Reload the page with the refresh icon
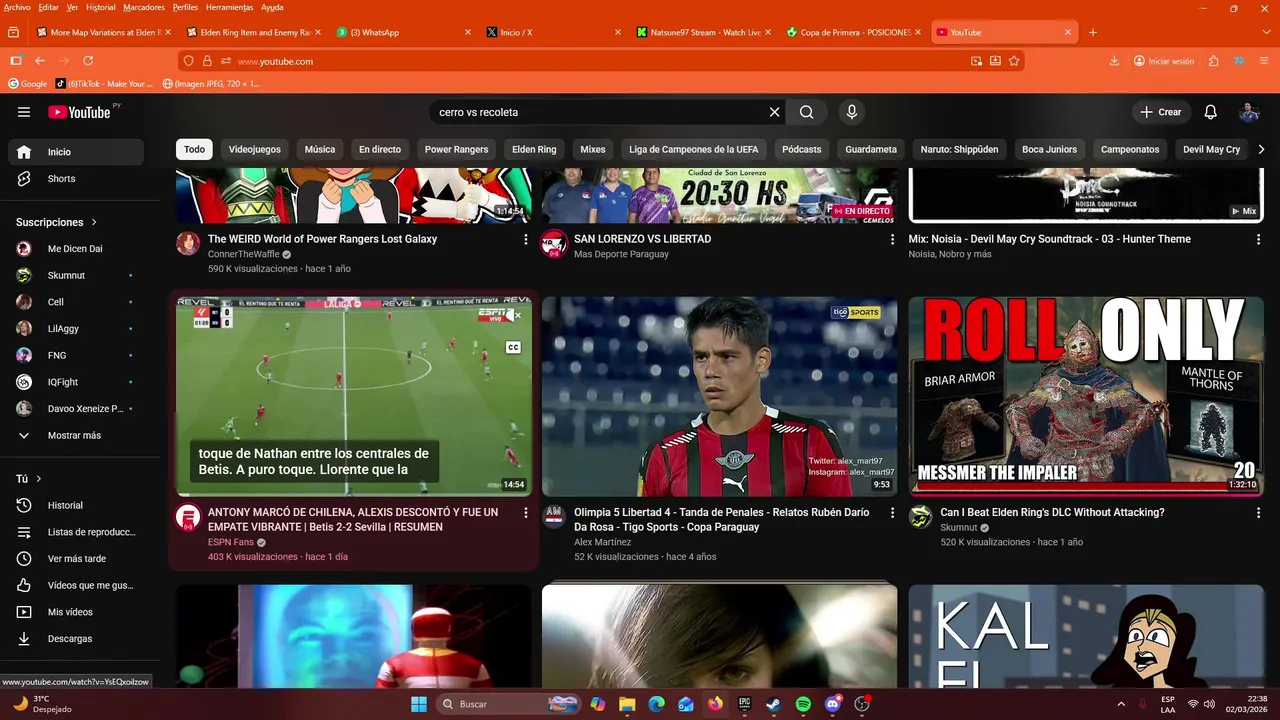1280x720 pixels. click(x=88, y=61)
